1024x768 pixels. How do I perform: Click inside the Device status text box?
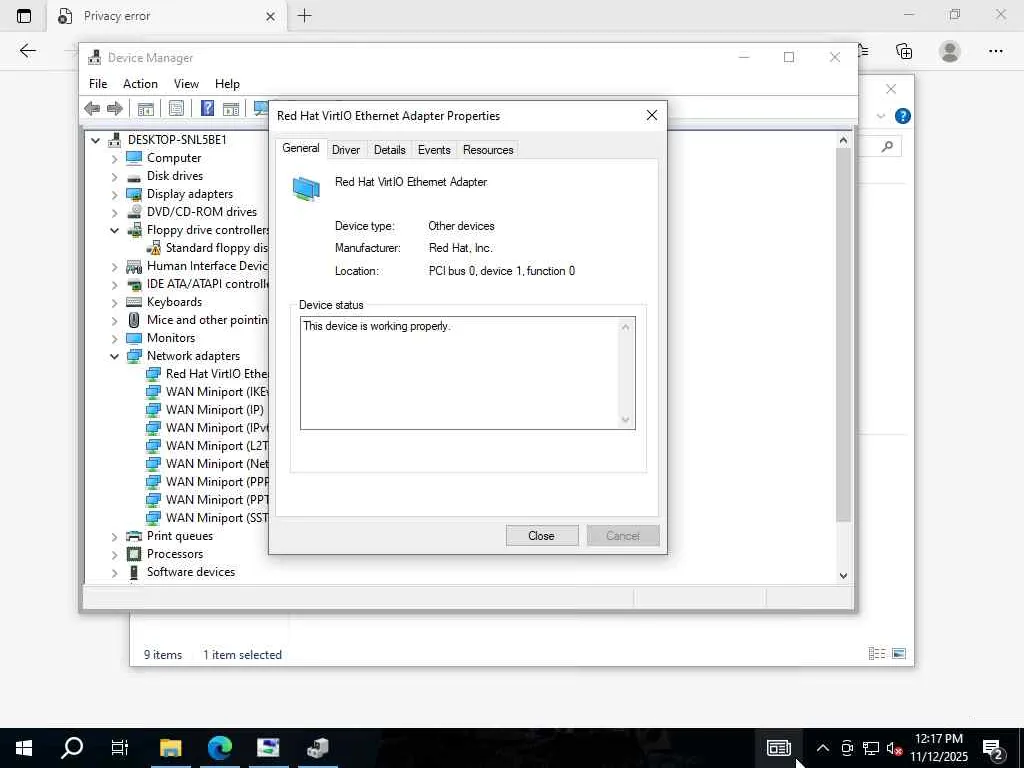click(x=460, y=373)
